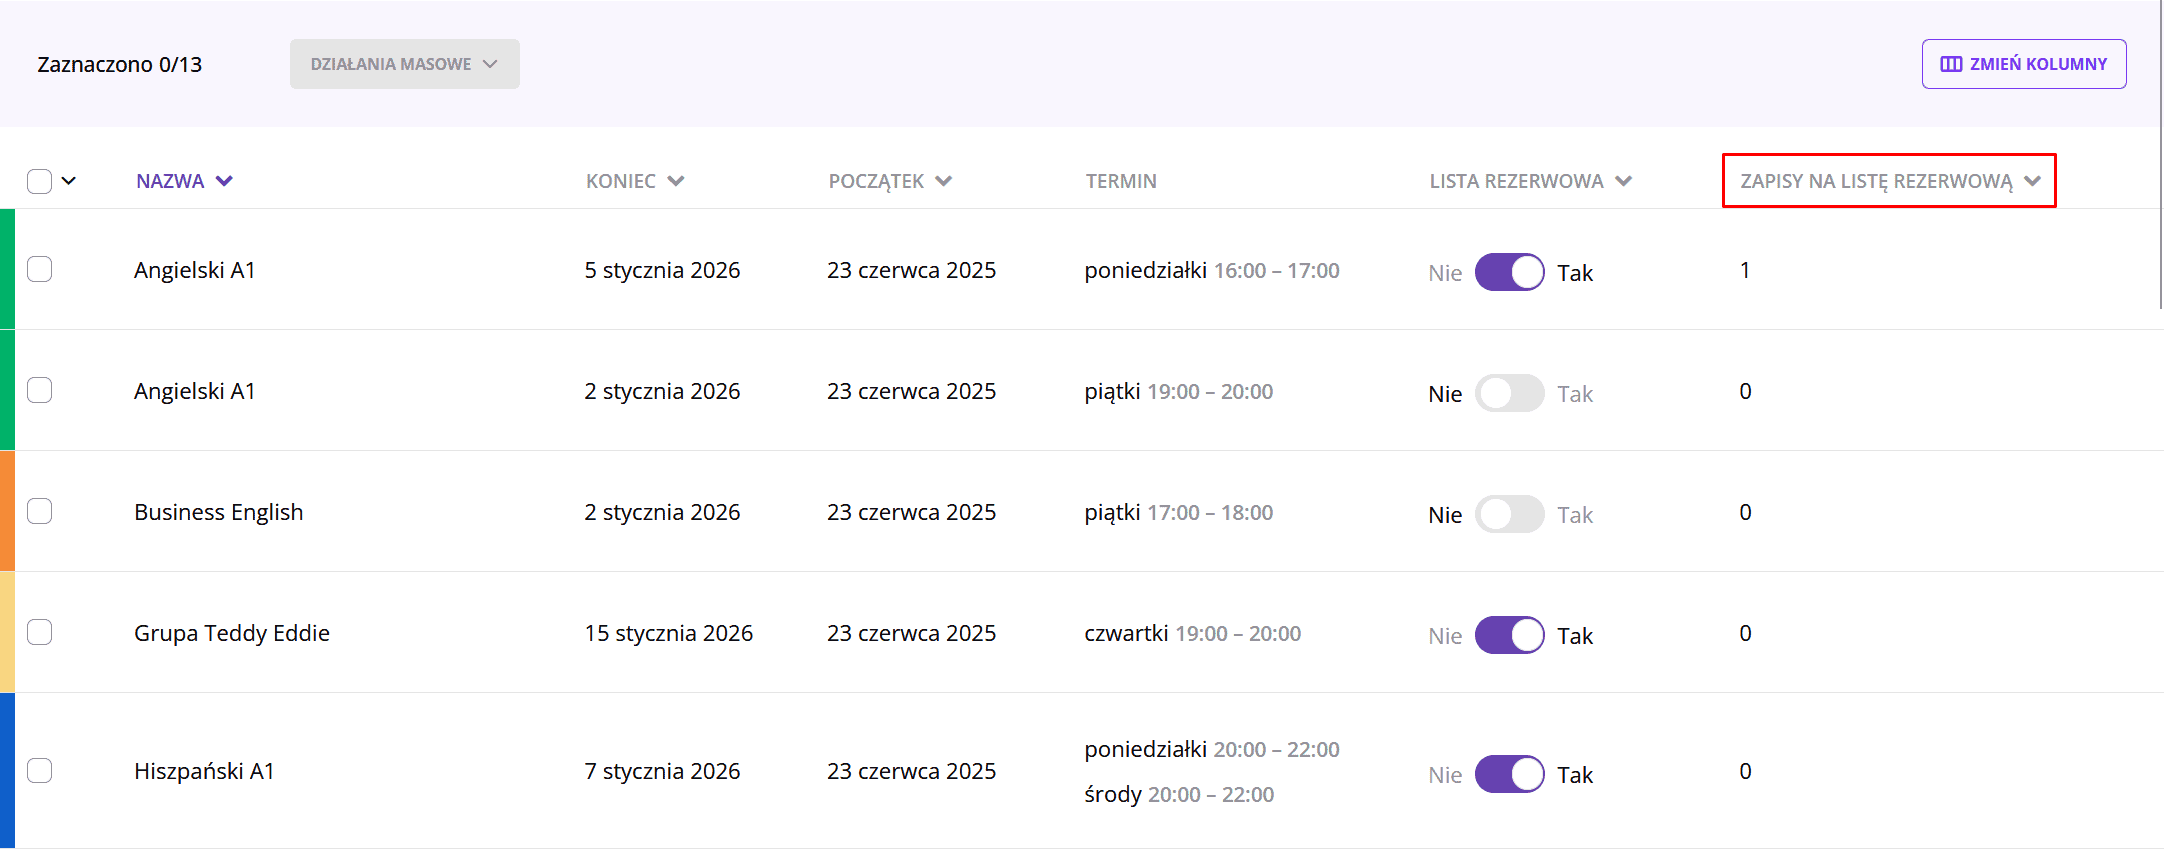Disable waiting list for Grupa Teddy Eddie
The image size is (2164, 849).
coord(1509,635)
